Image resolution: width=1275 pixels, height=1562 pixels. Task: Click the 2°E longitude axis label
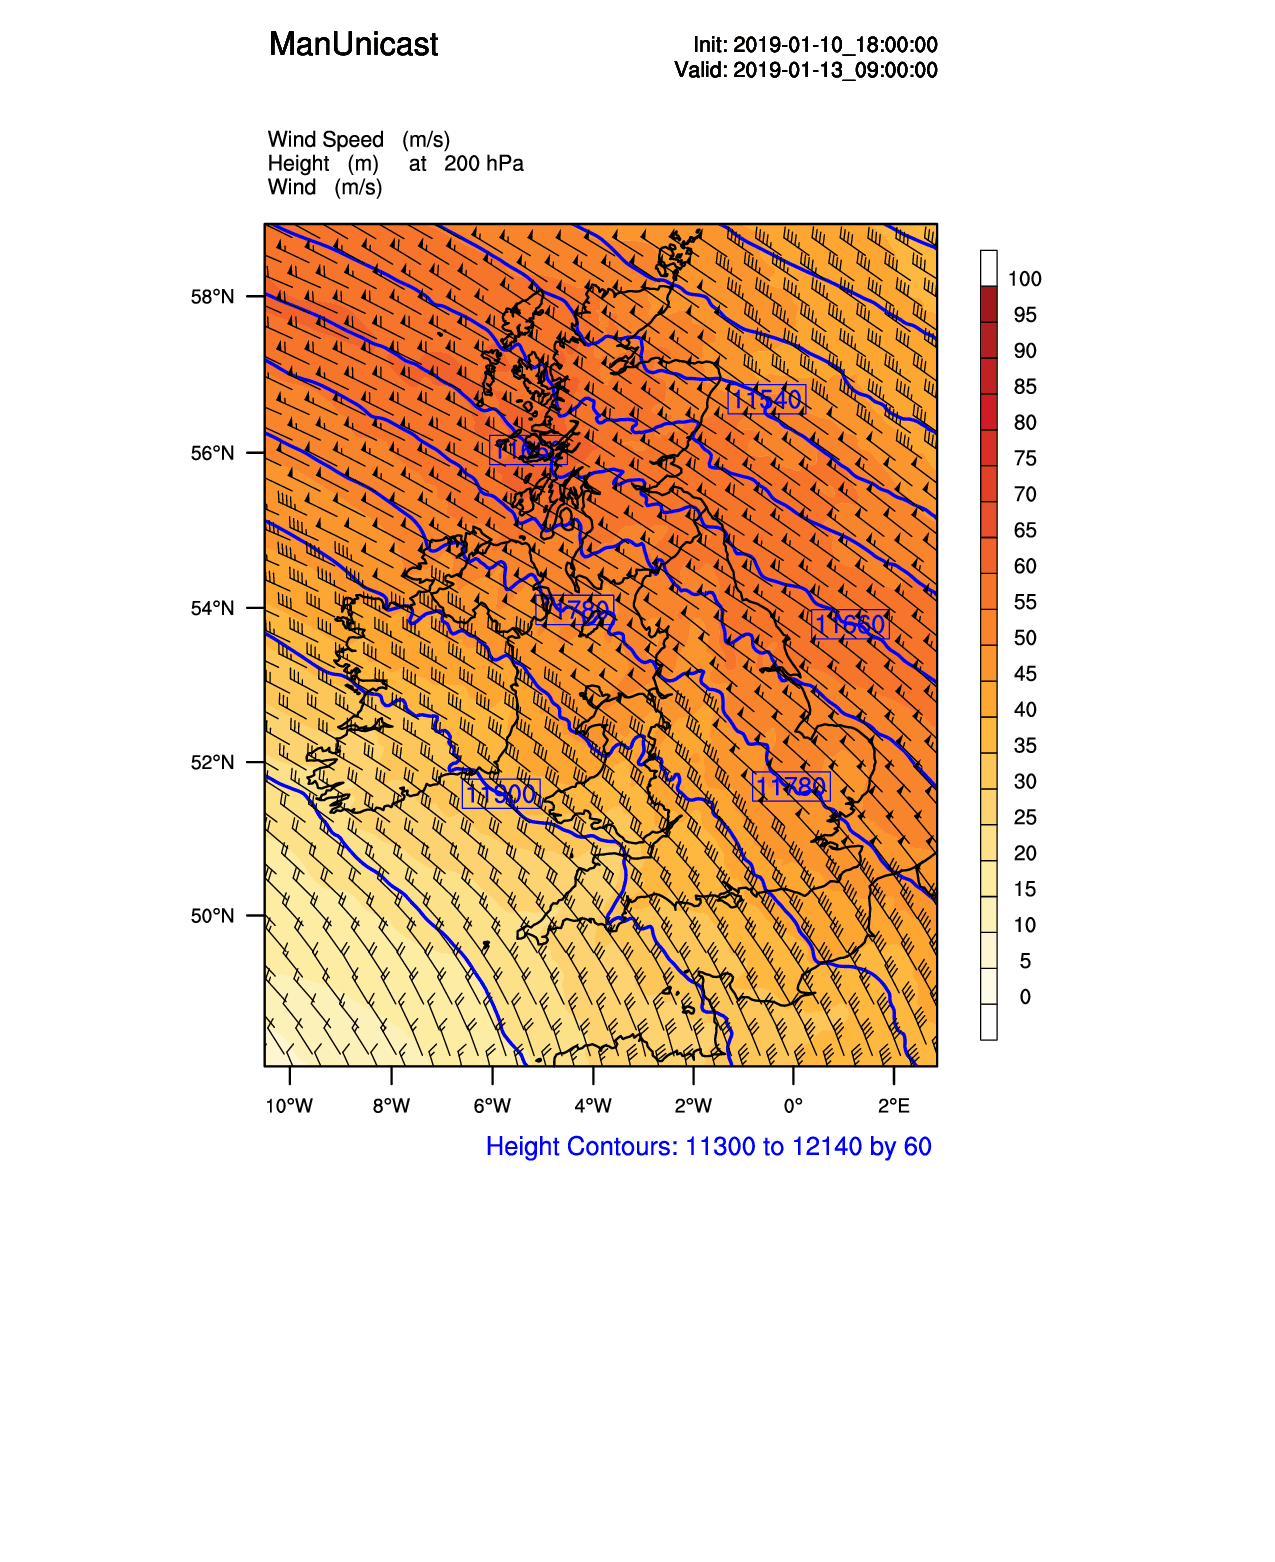pos(894,1105)
